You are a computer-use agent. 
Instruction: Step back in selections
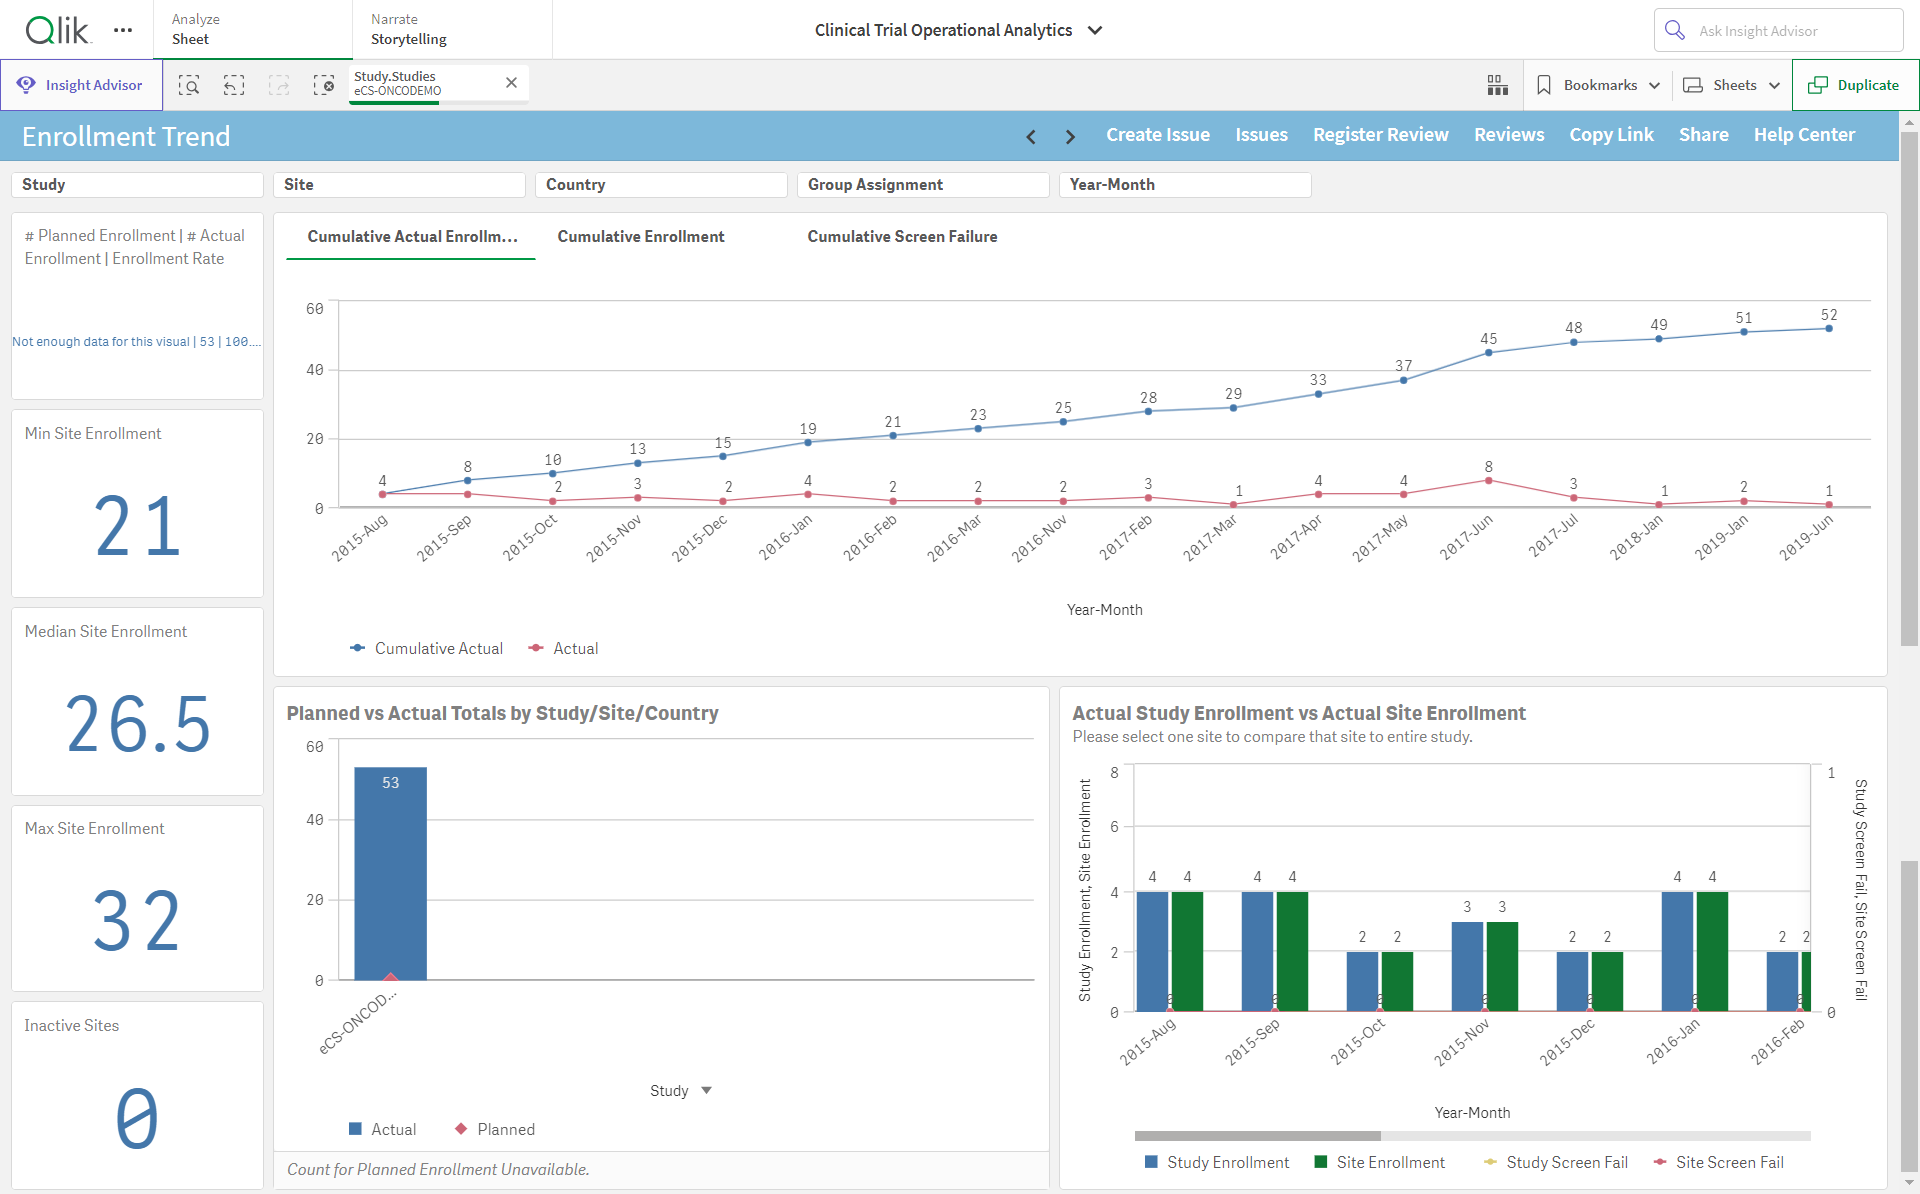point(234,85)
